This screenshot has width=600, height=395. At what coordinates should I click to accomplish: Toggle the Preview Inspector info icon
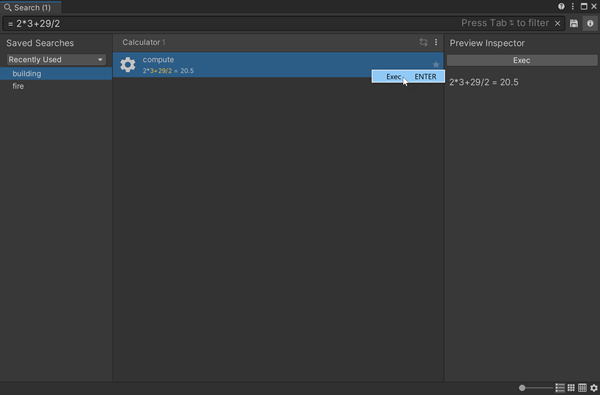(x=590, y=23)
